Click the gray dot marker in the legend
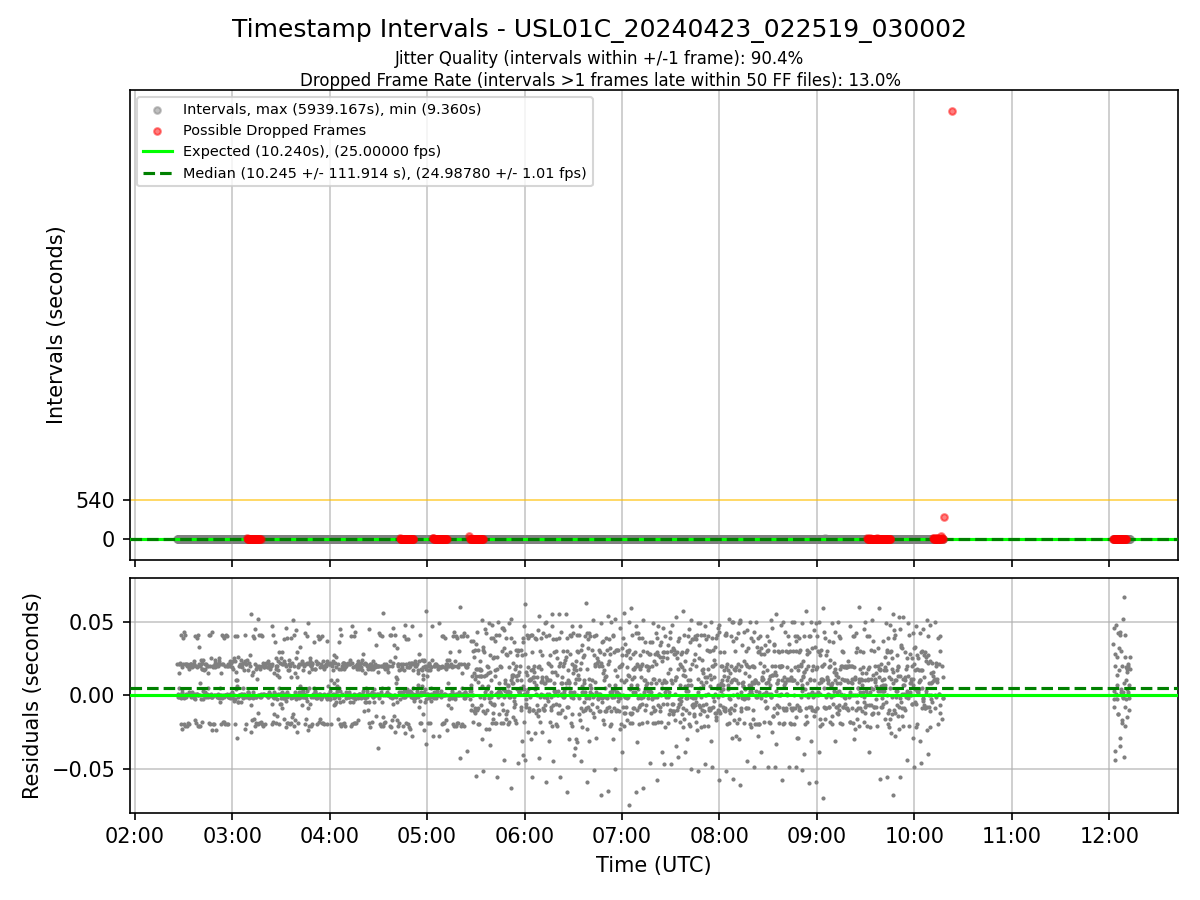Viewport: 1200px width, 900px height. tap(155, 109)
